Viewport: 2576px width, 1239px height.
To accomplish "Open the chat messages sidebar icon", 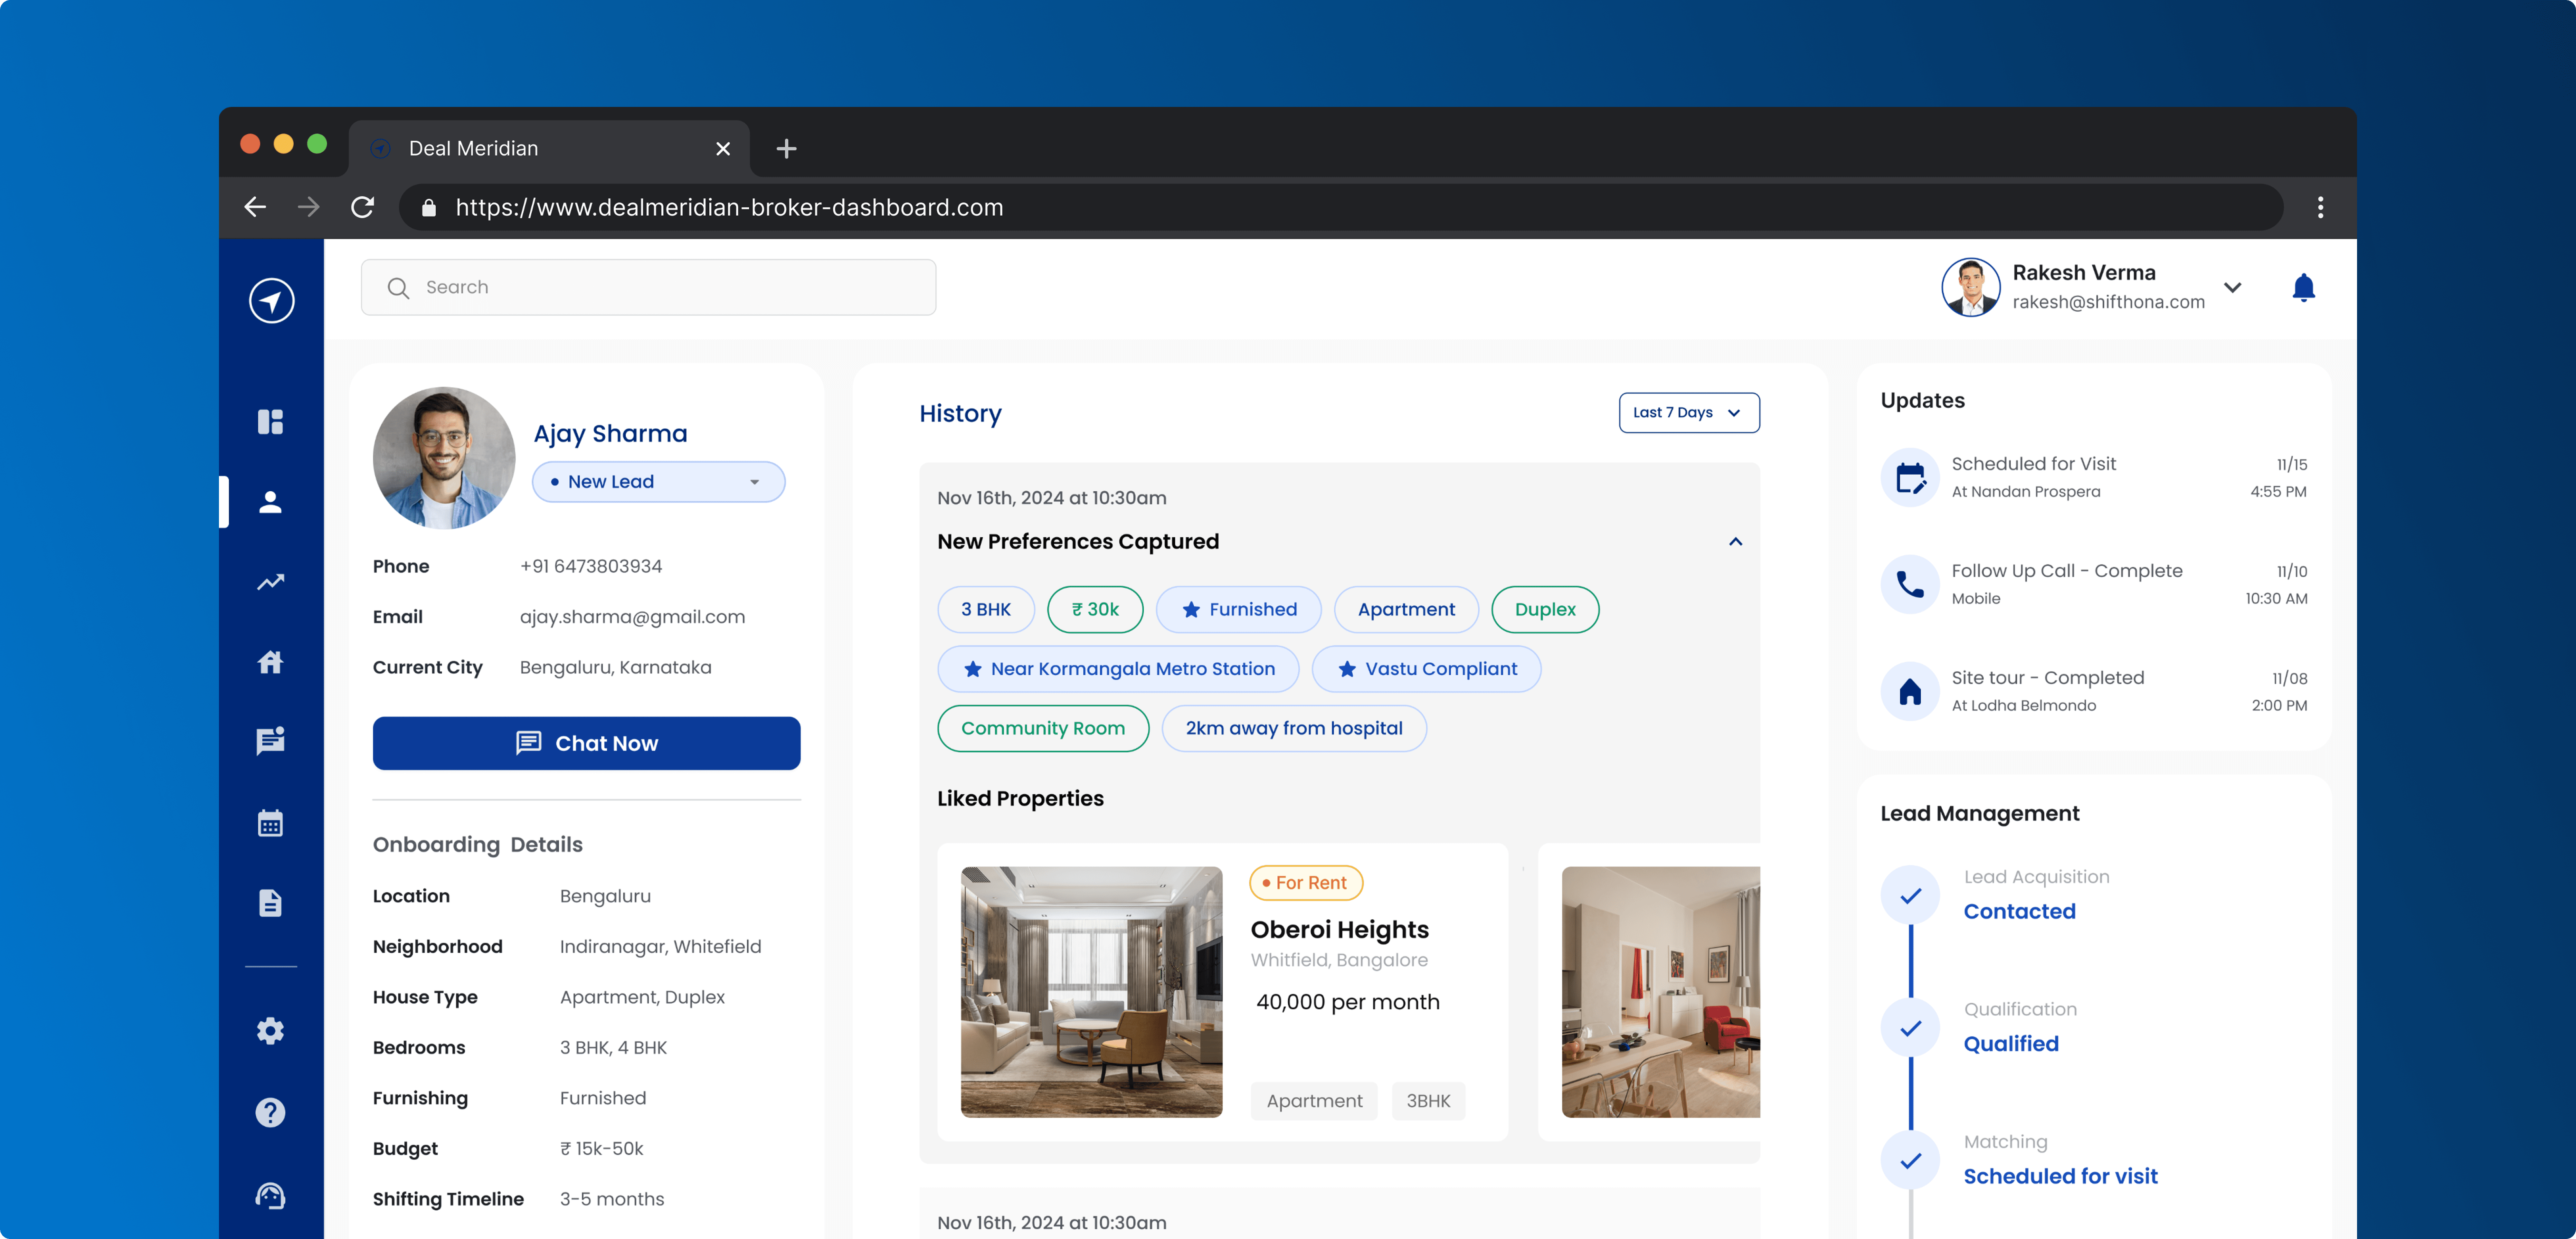I will (x=270, y=741).
